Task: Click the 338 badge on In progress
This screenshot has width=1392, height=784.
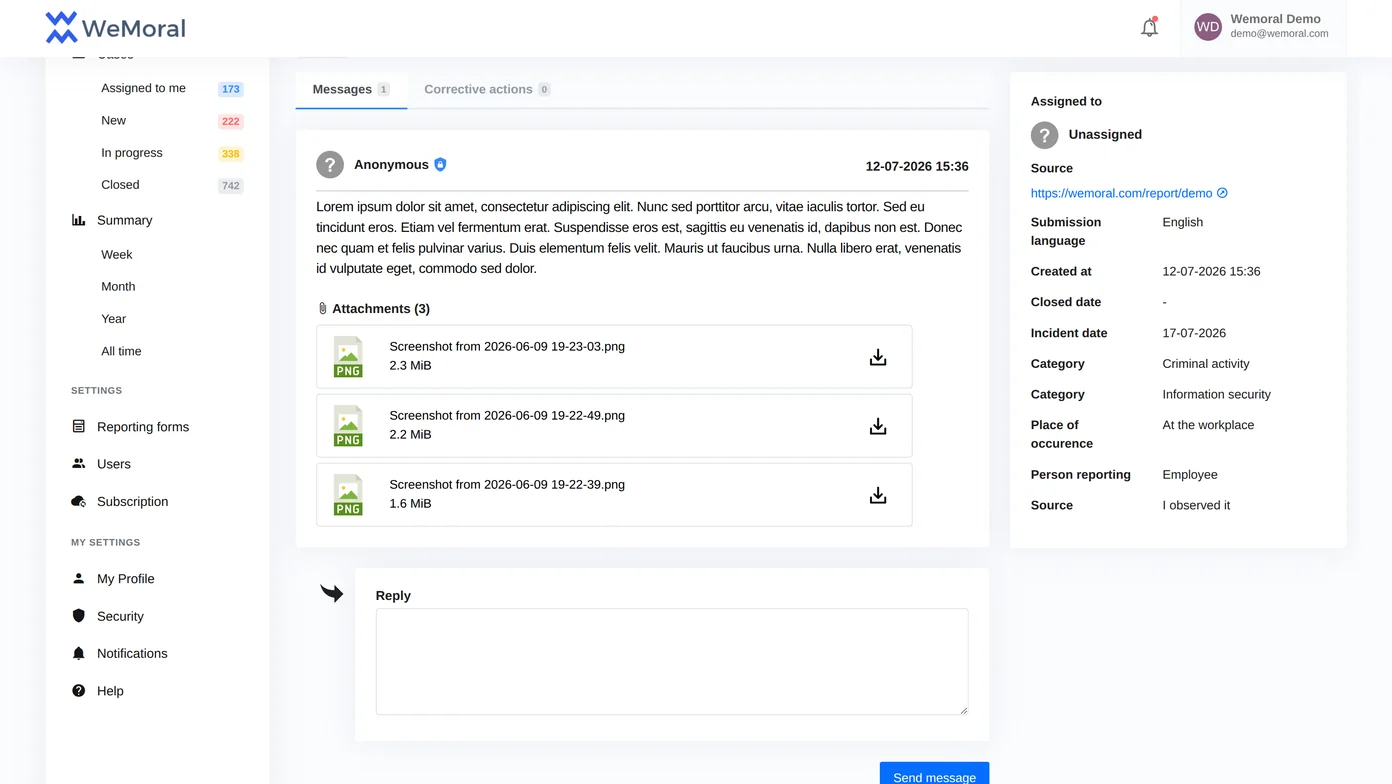Action: tap(231, 153)
